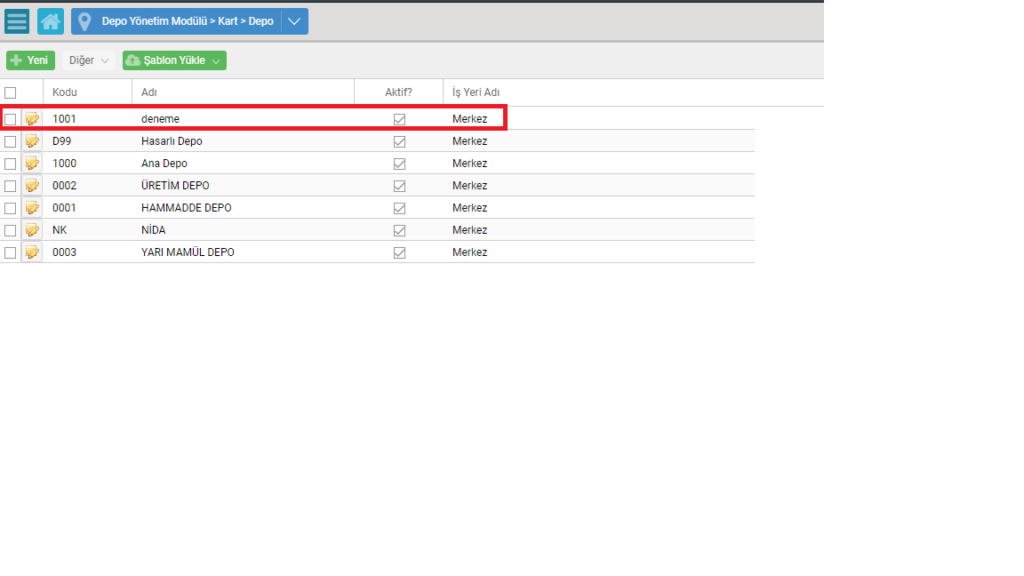Click Merkez in the NİDA row
1024x576 pixels.
[470, 230]
